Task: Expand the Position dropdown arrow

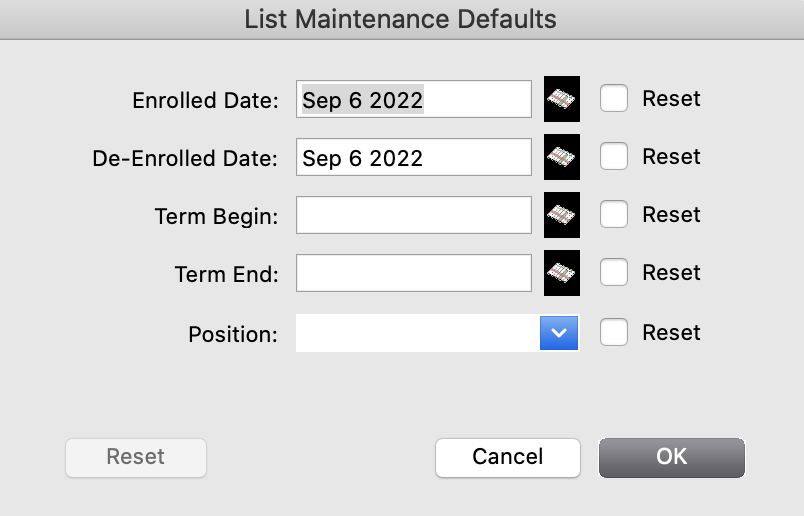Action: (560, 333)
